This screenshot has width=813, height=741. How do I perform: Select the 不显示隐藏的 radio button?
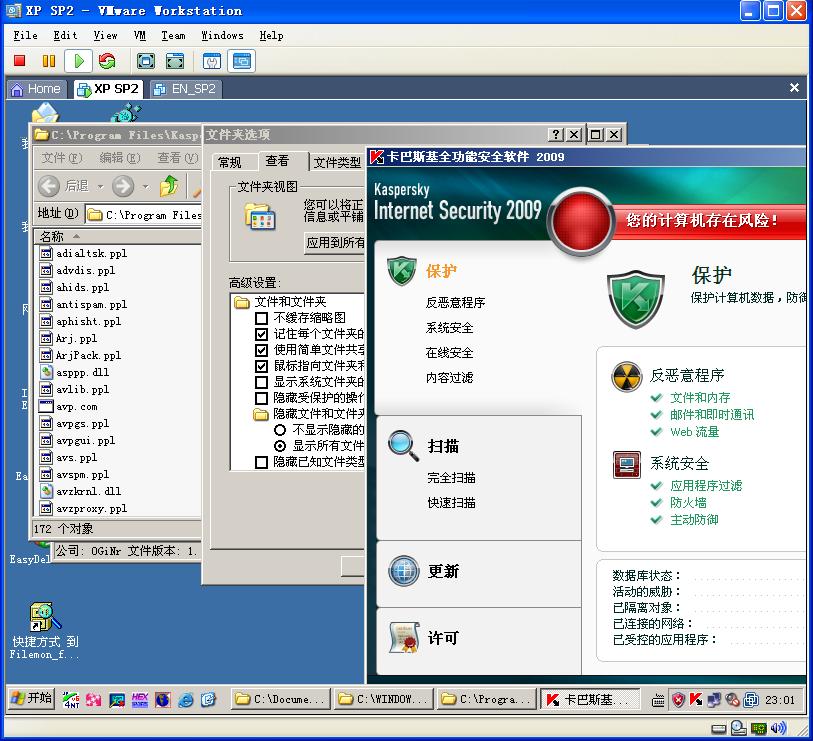(280, 430)
